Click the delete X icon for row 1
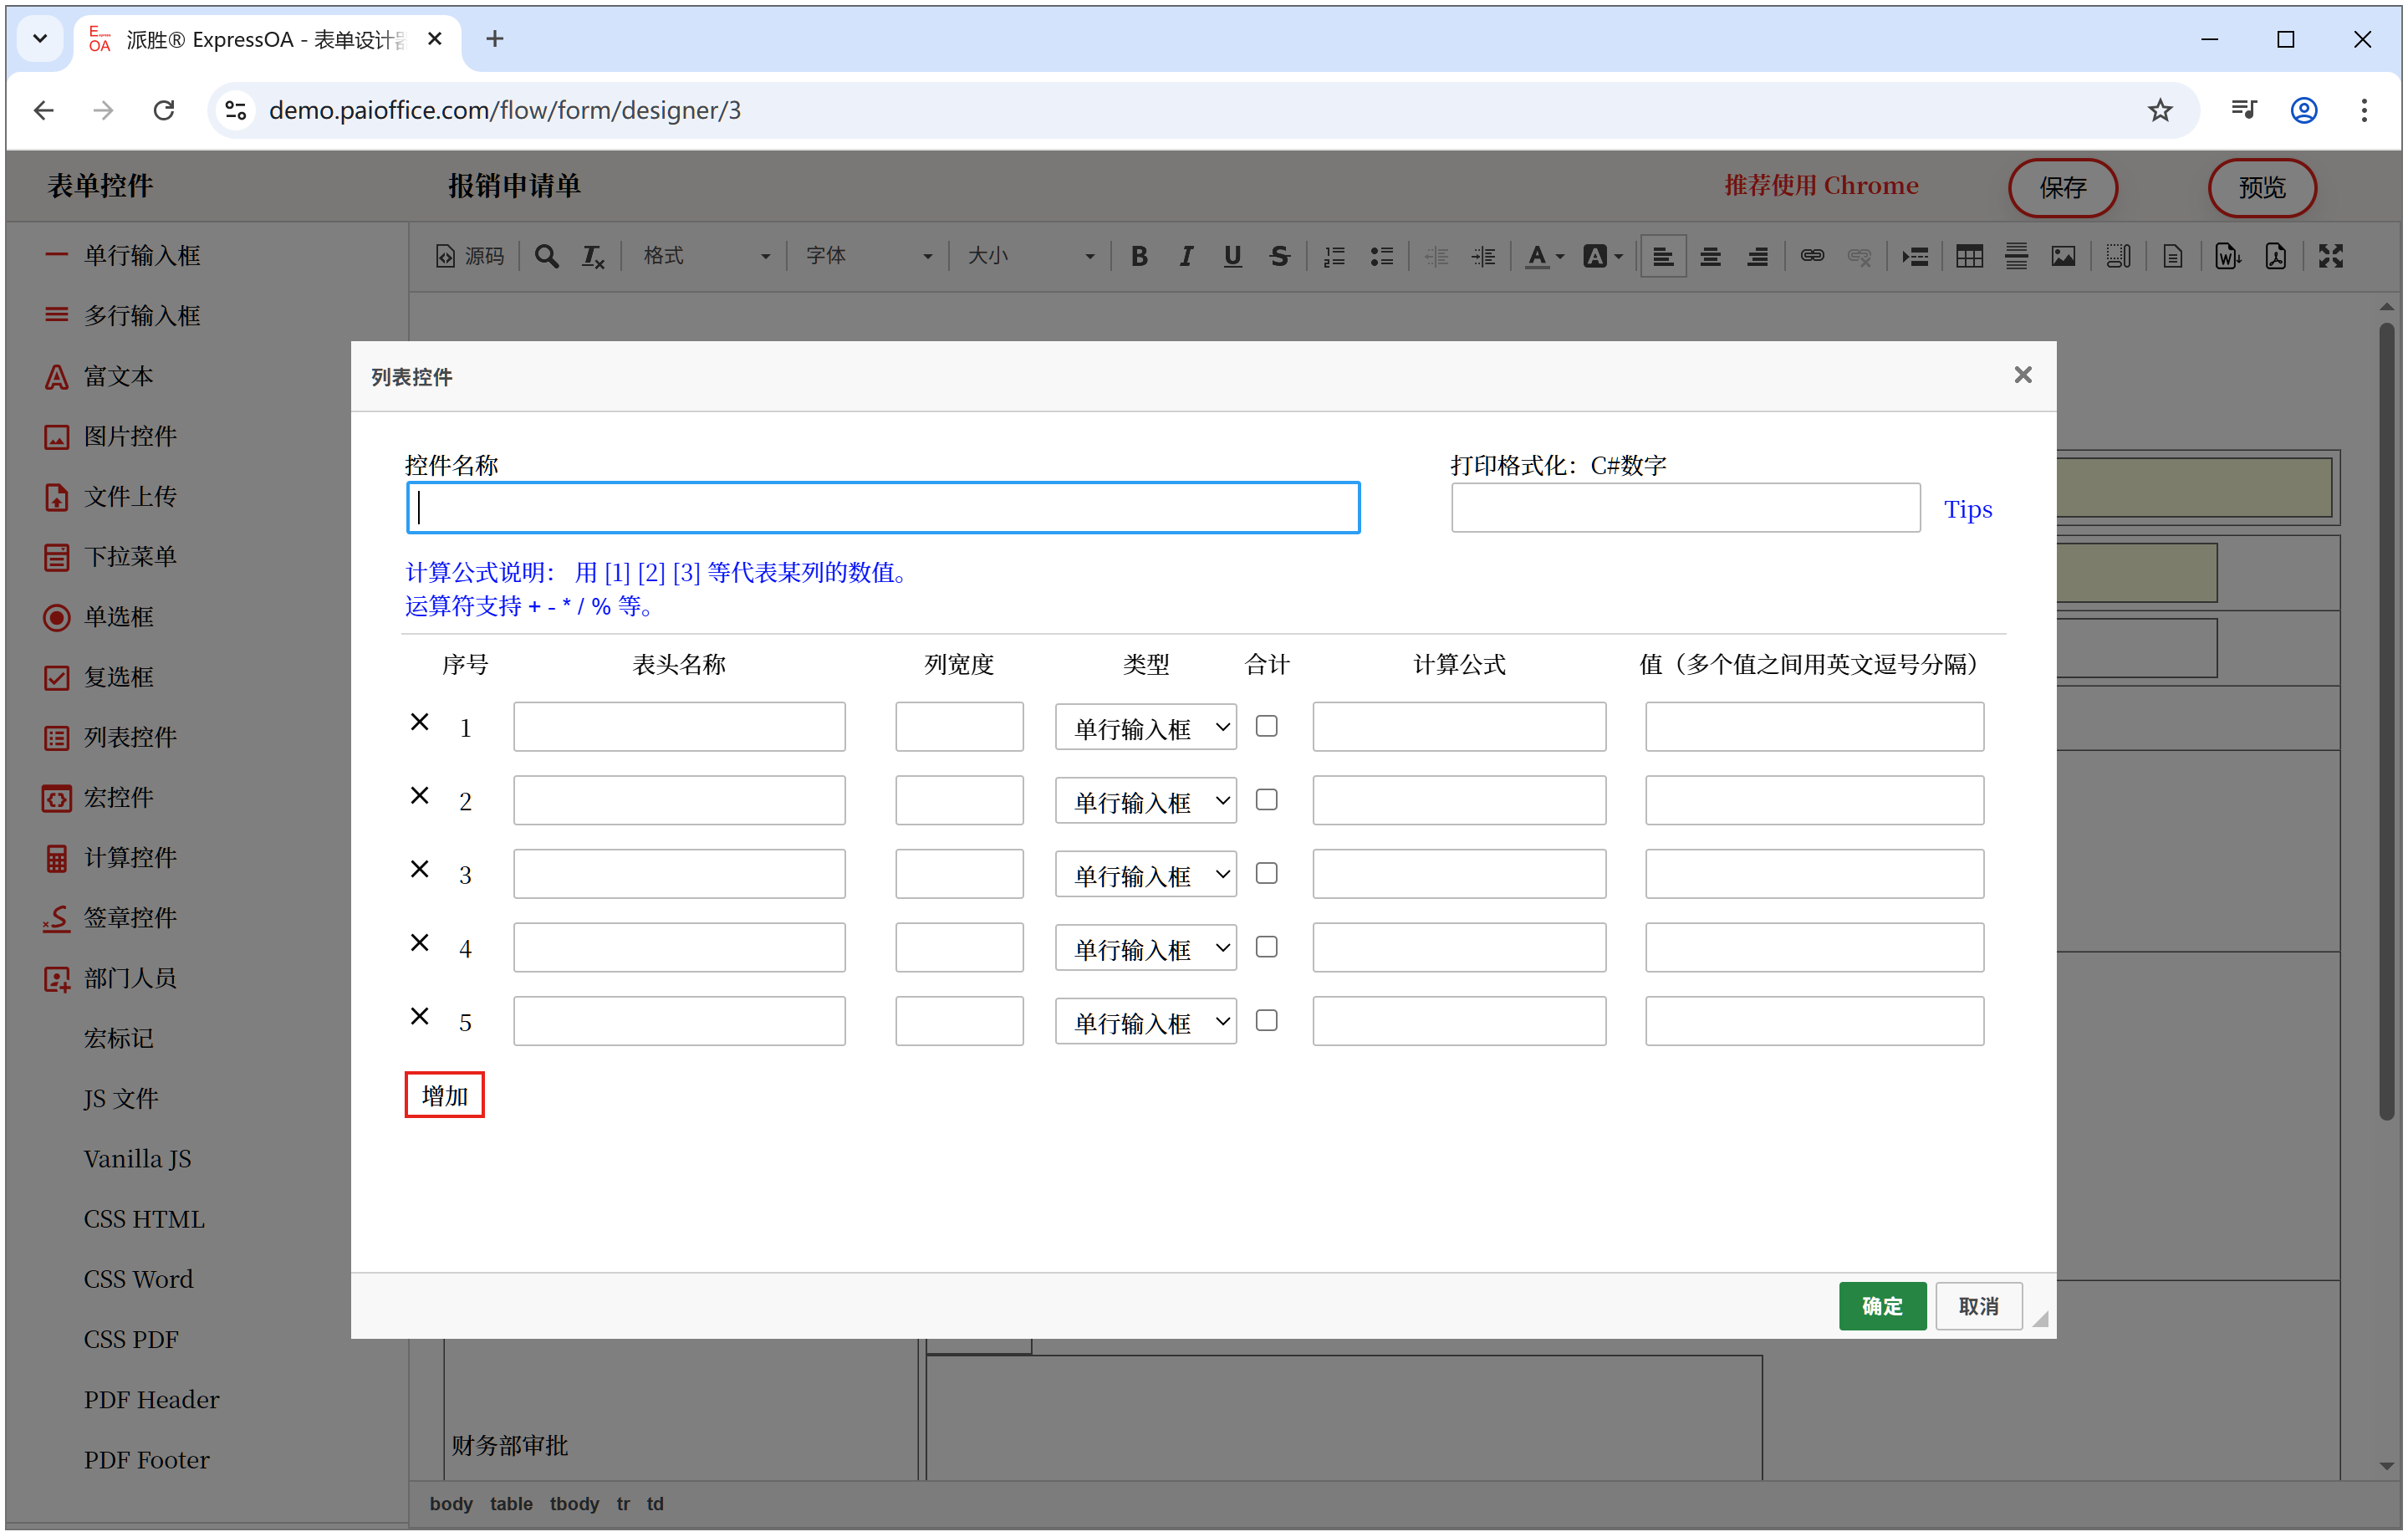This screenshot has width=2408, height=1537. coord(419,722)
